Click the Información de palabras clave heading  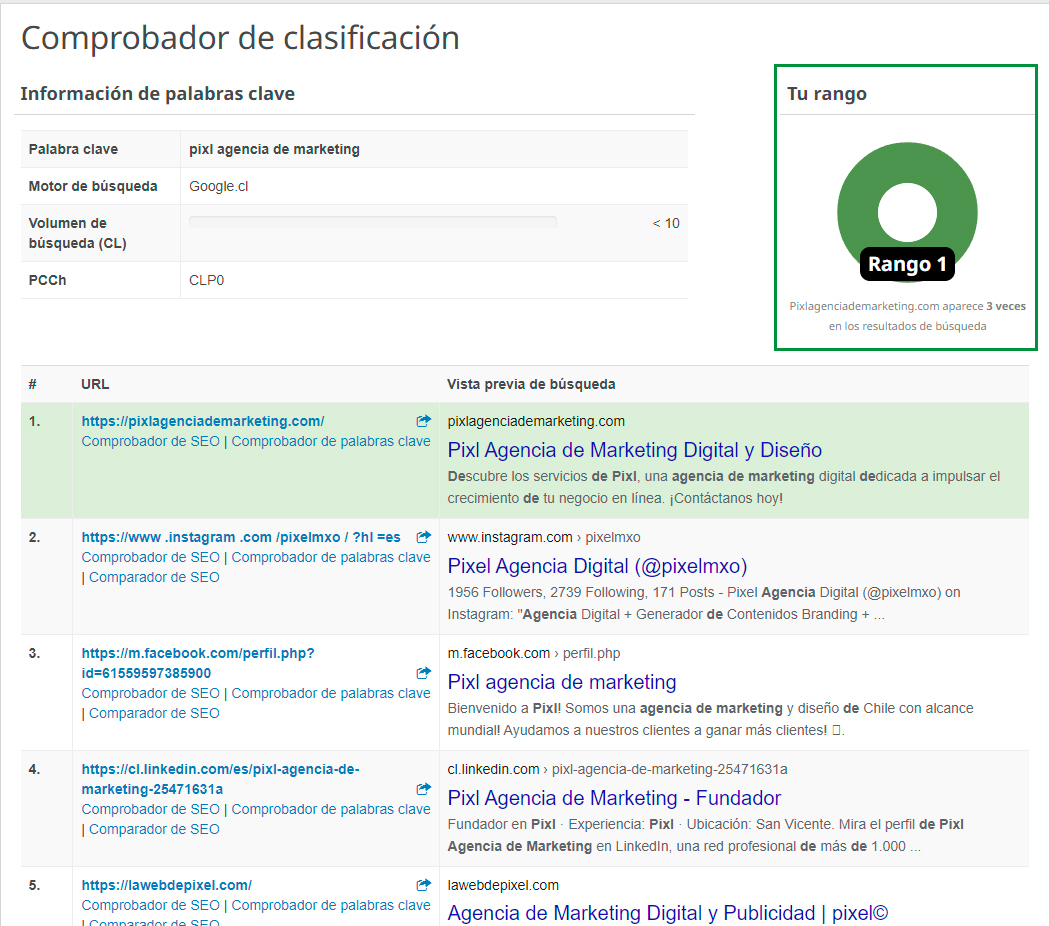pos(157,94)
